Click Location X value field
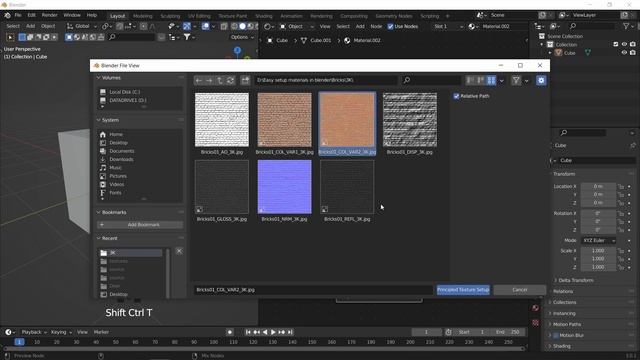 [x=598, y=187]
